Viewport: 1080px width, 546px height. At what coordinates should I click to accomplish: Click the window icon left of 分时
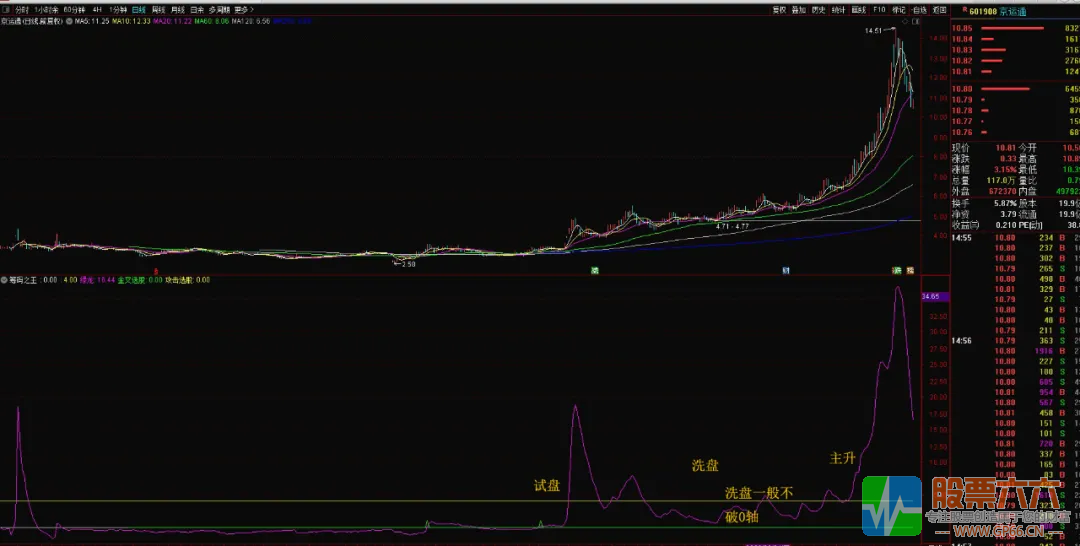[5, 9]
